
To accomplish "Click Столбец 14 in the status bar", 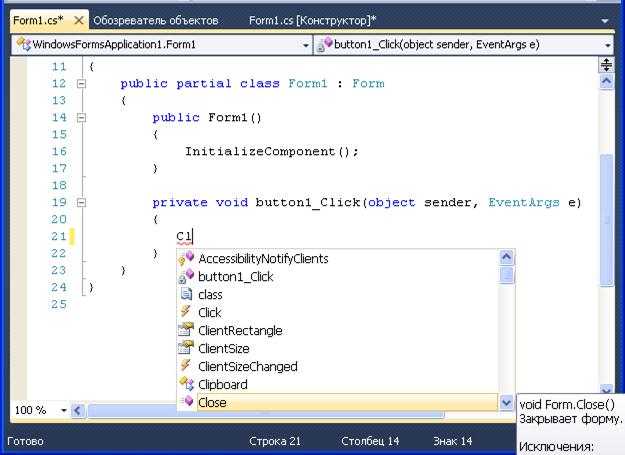I will tap(370, 441).
